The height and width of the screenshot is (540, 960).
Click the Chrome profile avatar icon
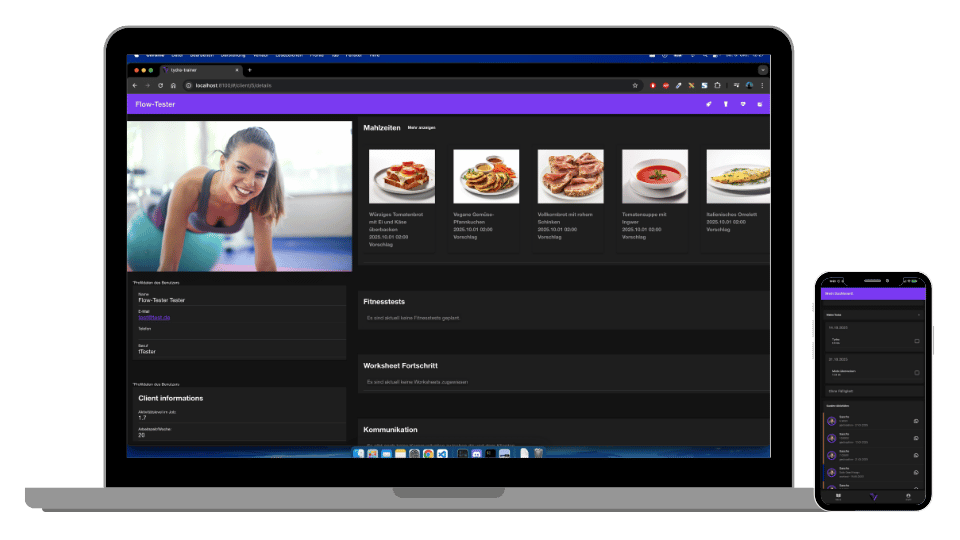749,86
